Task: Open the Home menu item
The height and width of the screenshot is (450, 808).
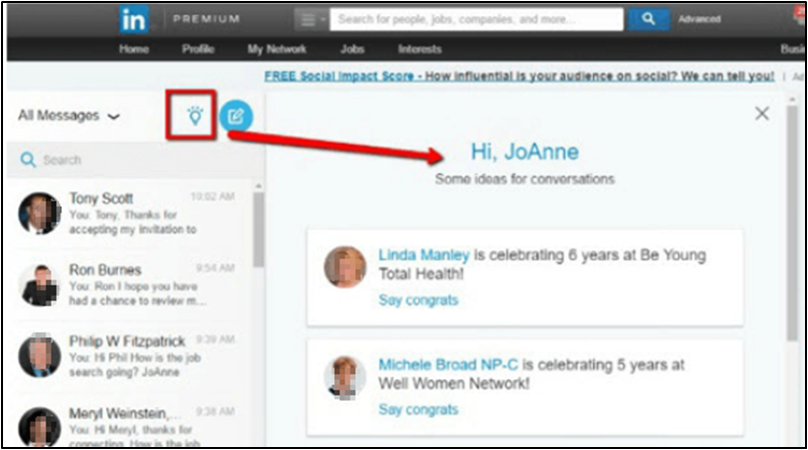Action: pyautogui.click(x=134, y=49)
